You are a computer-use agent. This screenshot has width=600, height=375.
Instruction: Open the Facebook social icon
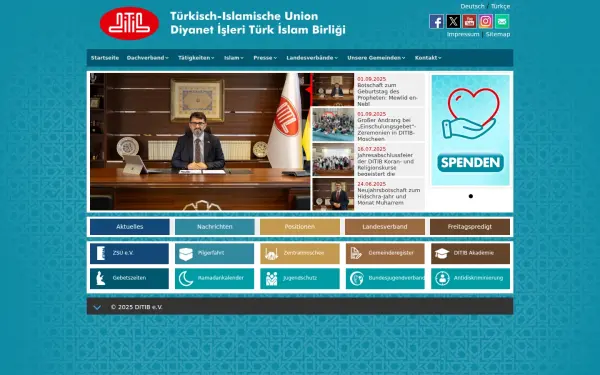436,21
